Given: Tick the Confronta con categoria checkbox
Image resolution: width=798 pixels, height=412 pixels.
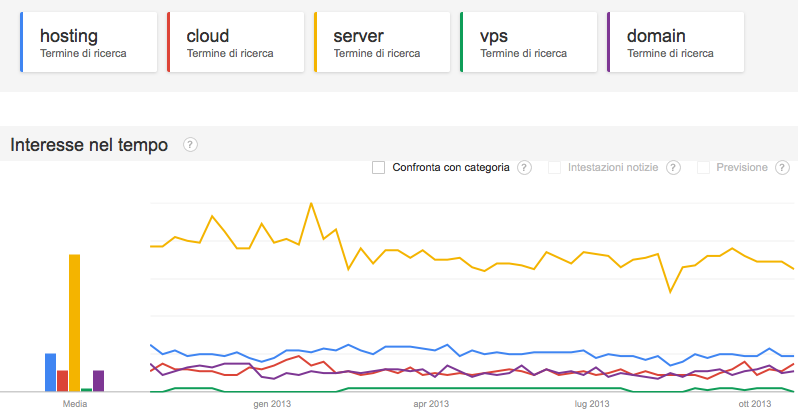Looking at the screenshot, I should click(378, 167).
